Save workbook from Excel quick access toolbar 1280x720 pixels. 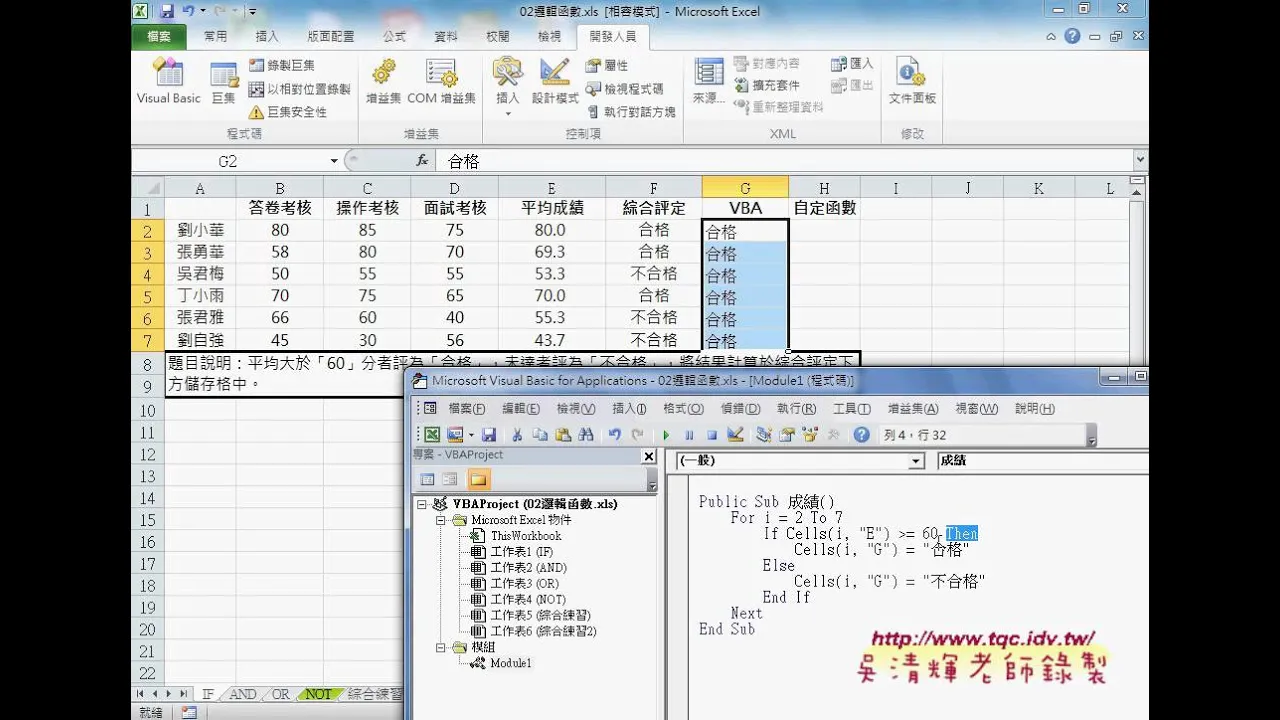pyautogui.click(x=165, y=11)
